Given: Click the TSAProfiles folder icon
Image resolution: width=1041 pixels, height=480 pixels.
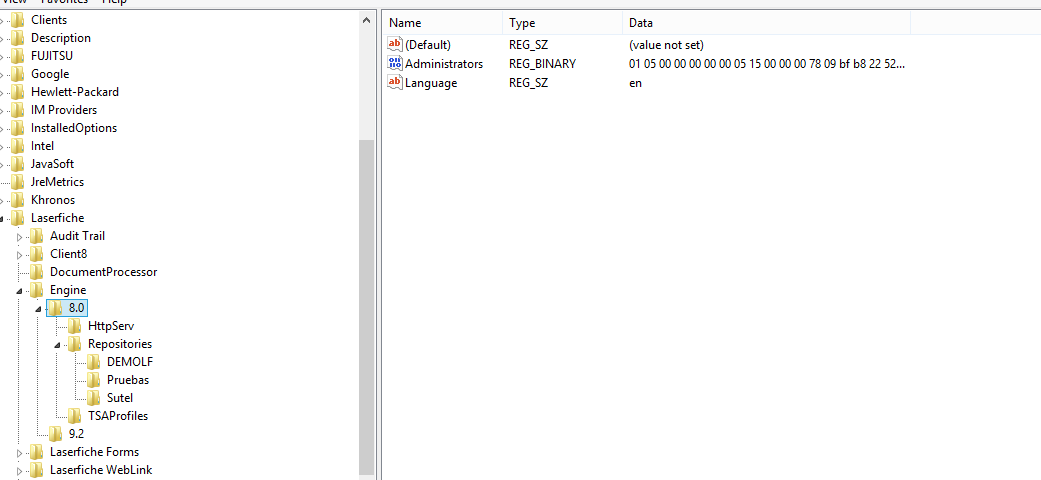Looking at the screenshot, I should (x=74, y=416).
